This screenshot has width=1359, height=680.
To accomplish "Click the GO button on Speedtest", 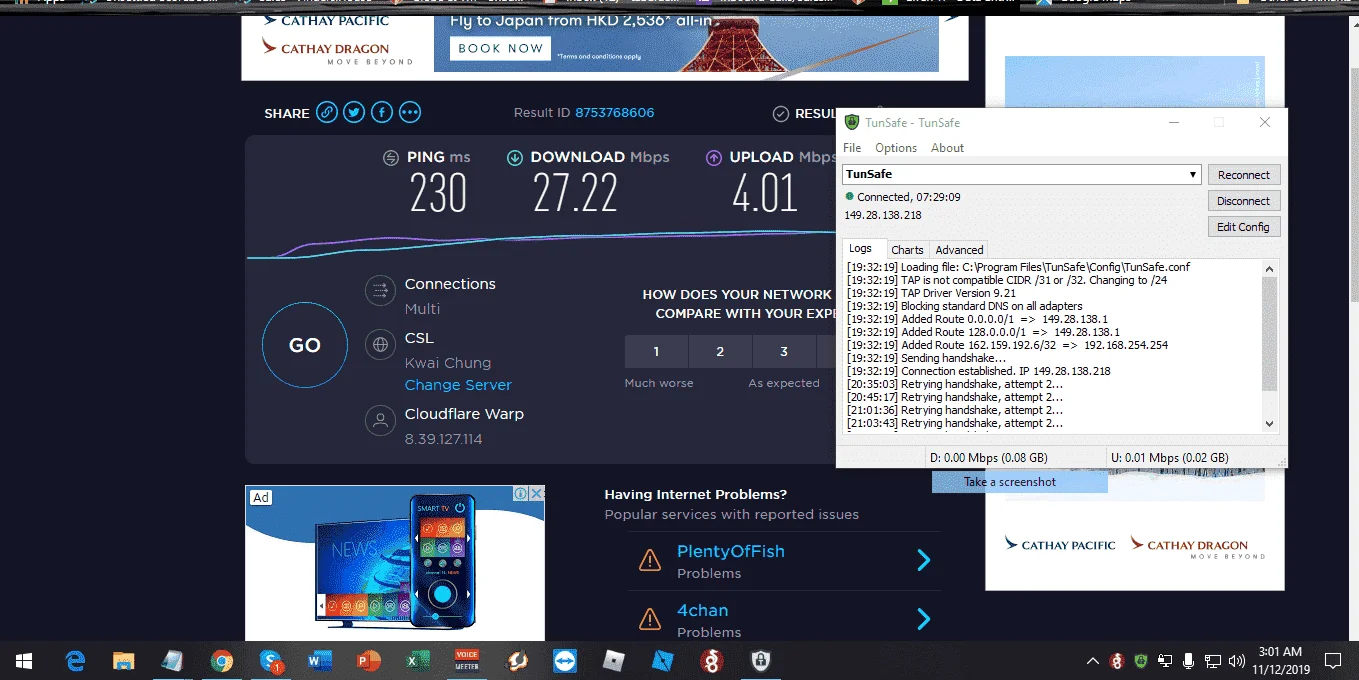I will (x=305, y=345).
